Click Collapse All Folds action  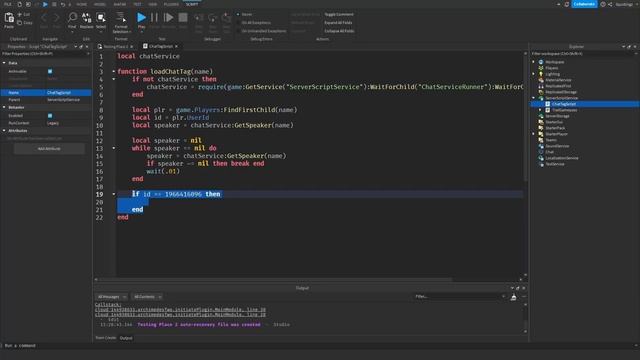[x=339, y=31]
